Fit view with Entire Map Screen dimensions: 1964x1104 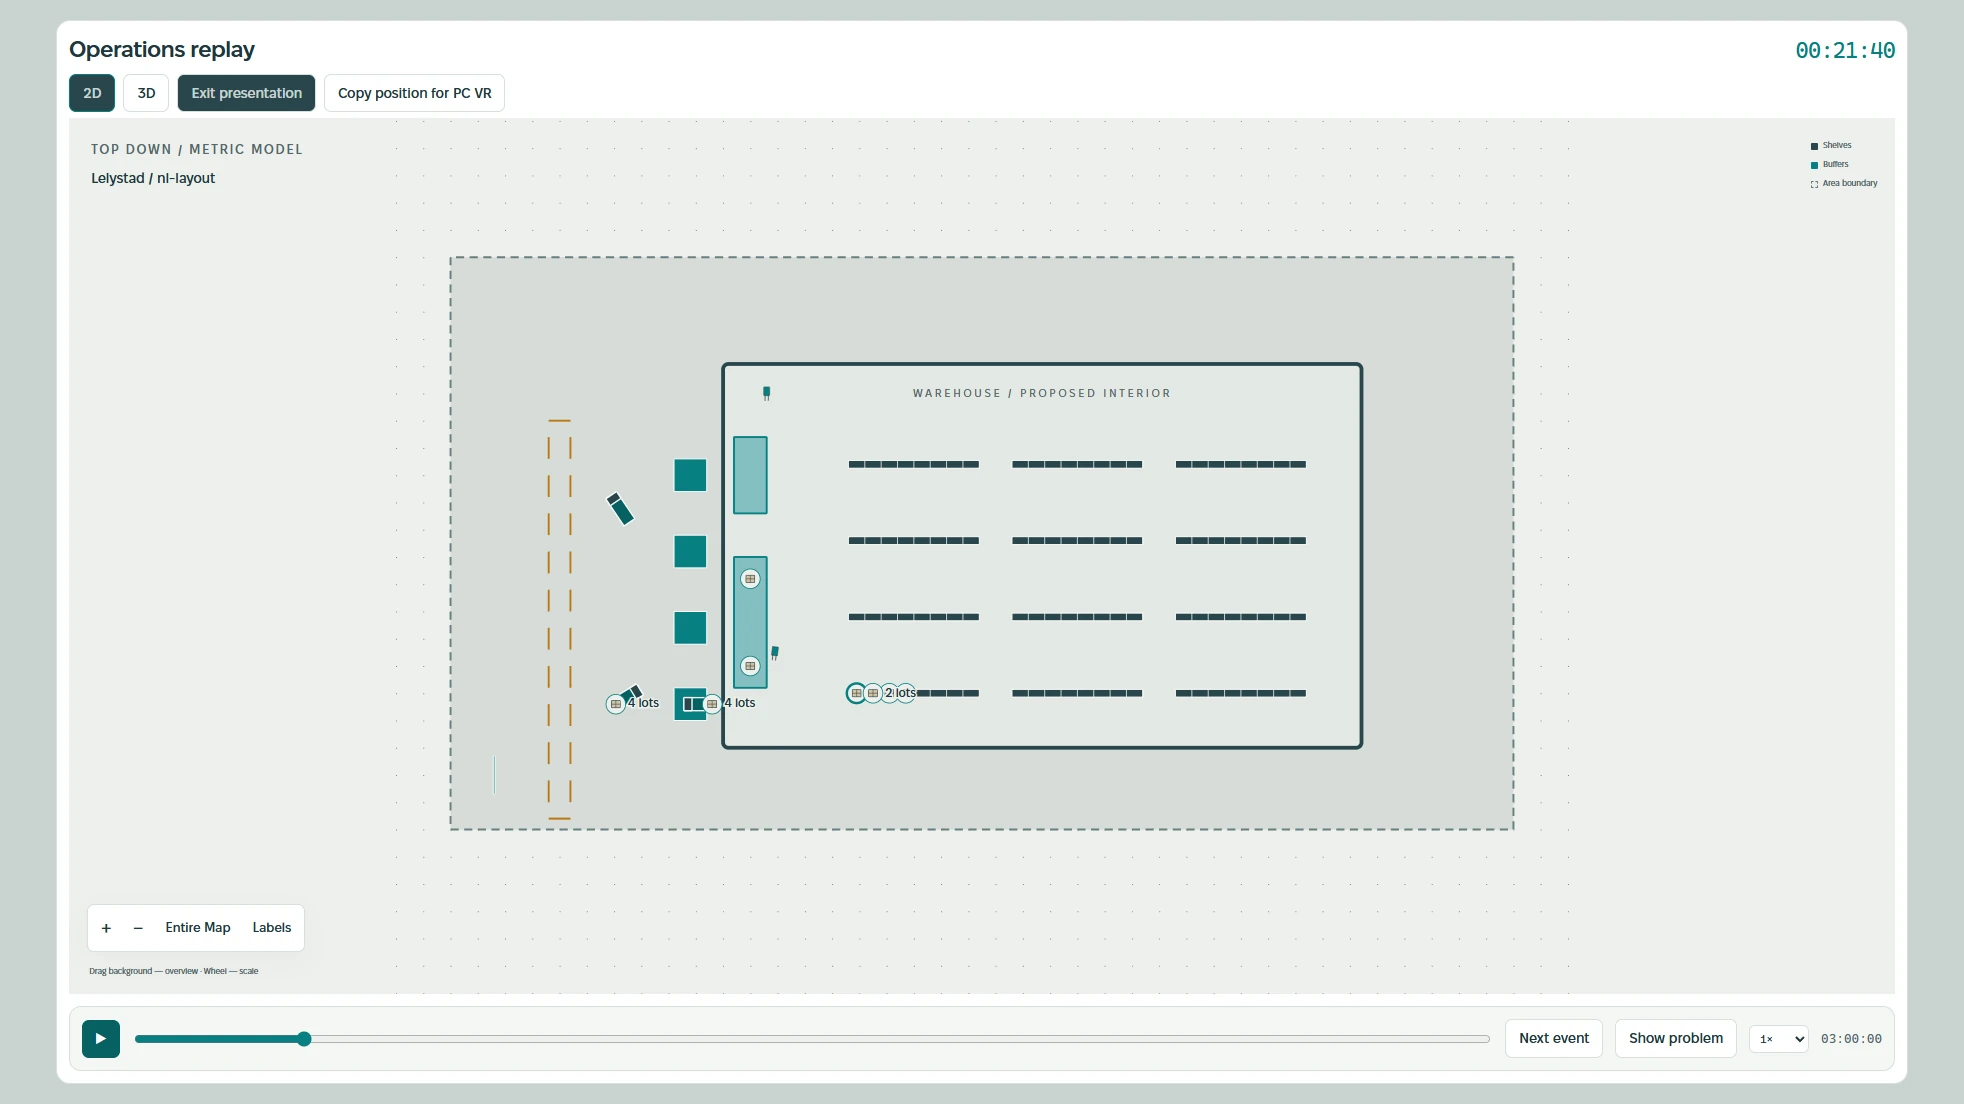[198, 928]
